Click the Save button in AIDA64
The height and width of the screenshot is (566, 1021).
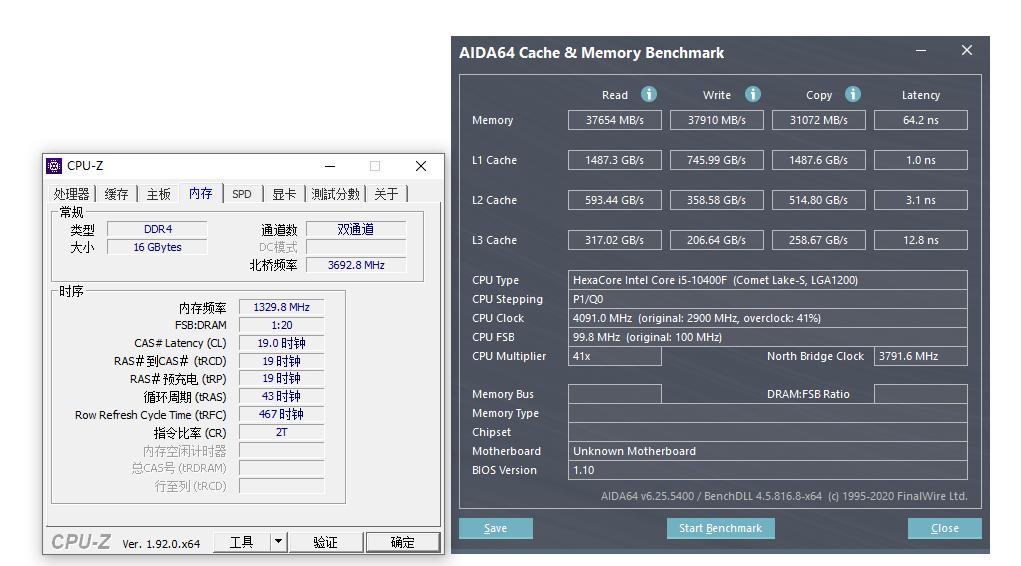point(496,528)
